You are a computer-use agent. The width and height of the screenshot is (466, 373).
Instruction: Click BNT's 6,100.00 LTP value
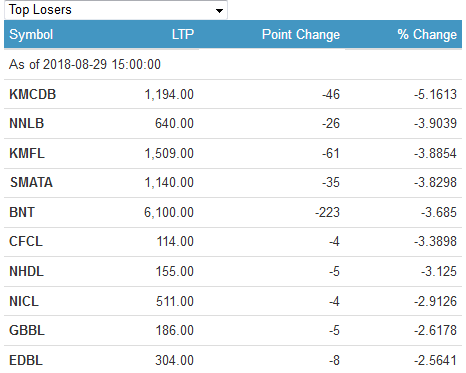(x=169, y=213)
